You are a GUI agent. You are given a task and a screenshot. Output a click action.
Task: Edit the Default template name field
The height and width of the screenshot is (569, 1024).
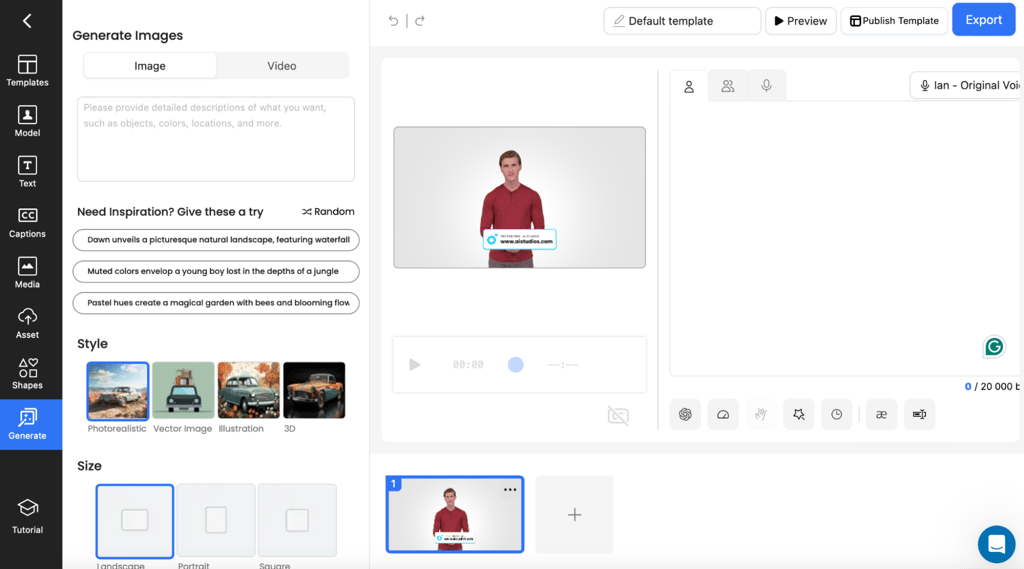(682, 21)
